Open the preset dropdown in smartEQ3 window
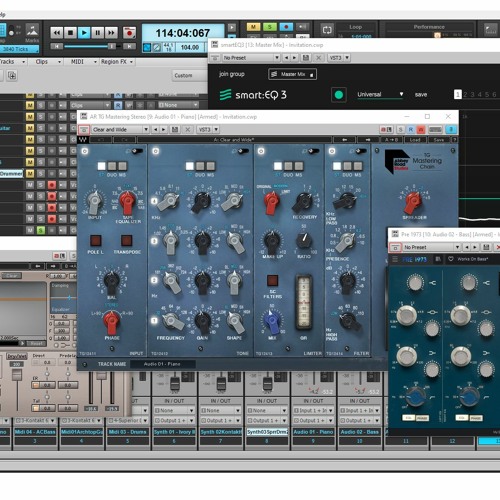The width and height of the screenshot is (500, 500). (251, 58)
